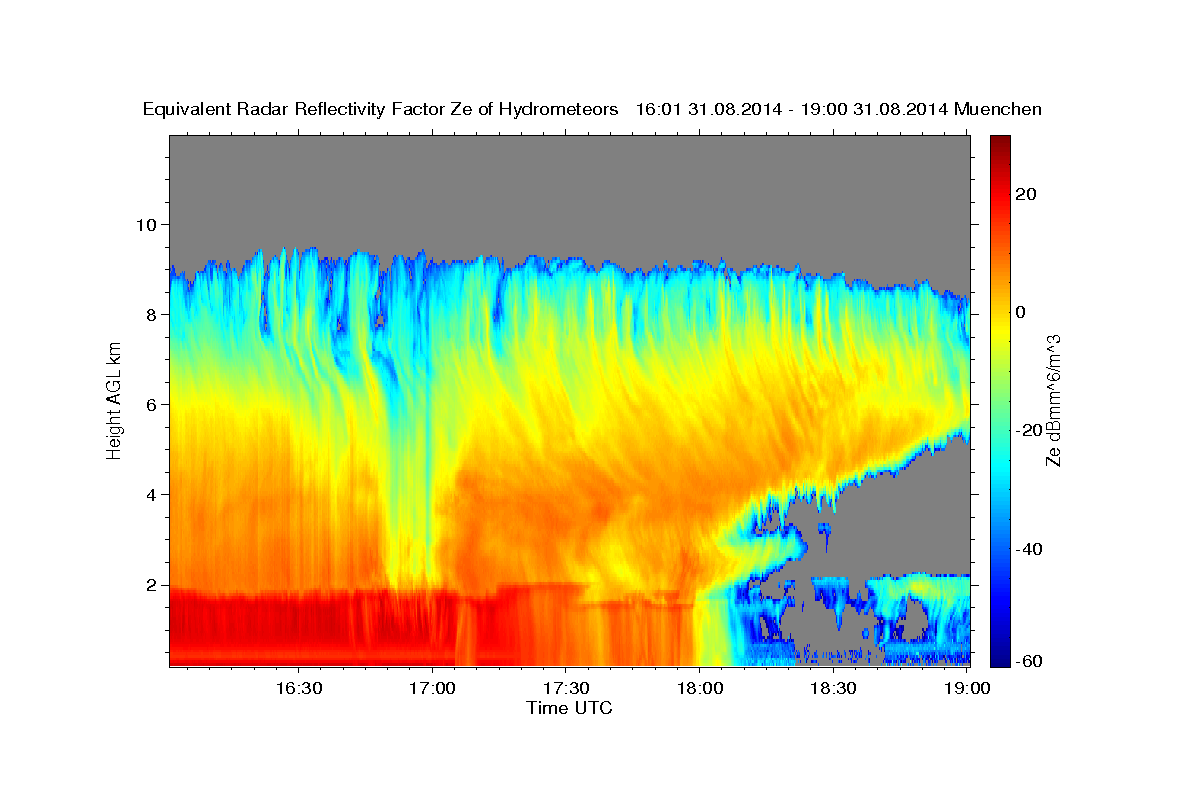Screen dimensions: 1200x800
Task: Click the 16:30 time tick label
Action: 299,688
